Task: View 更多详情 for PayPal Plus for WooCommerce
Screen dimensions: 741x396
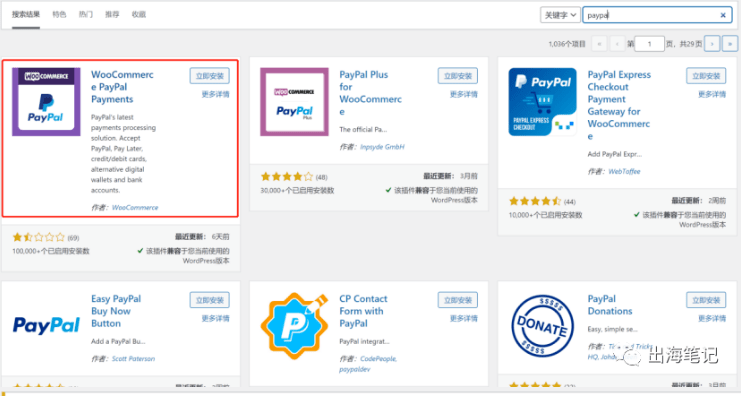Action: tap(464, 94)
